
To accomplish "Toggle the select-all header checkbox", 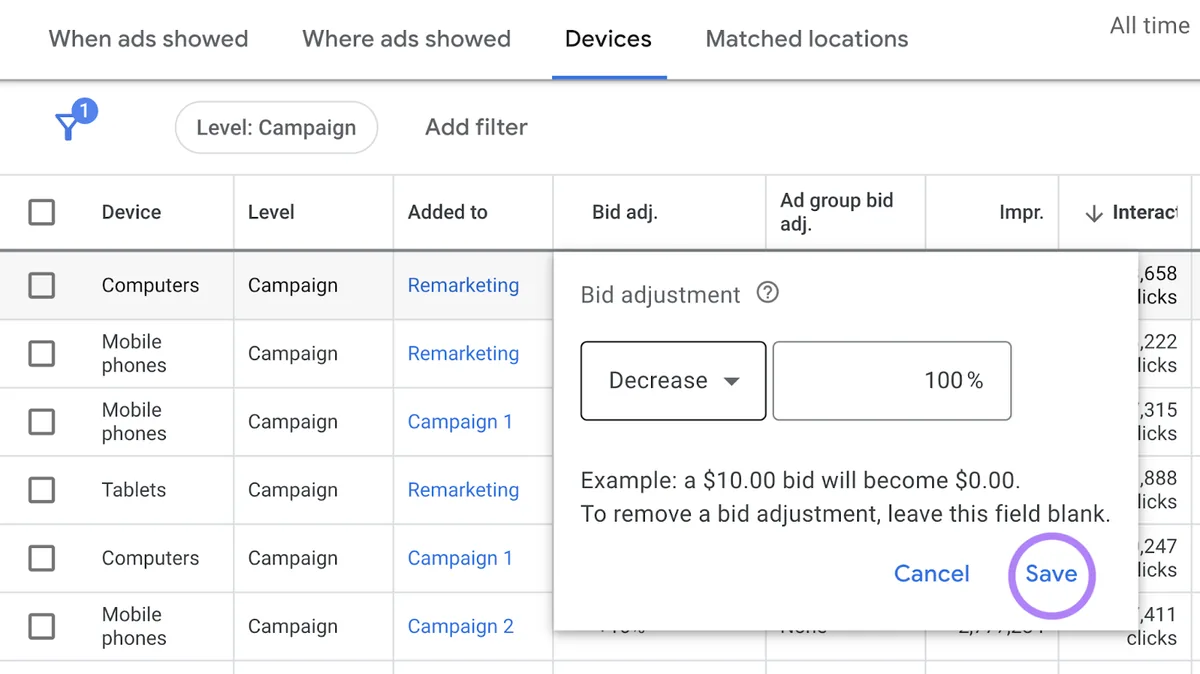I will coord(41,212).
